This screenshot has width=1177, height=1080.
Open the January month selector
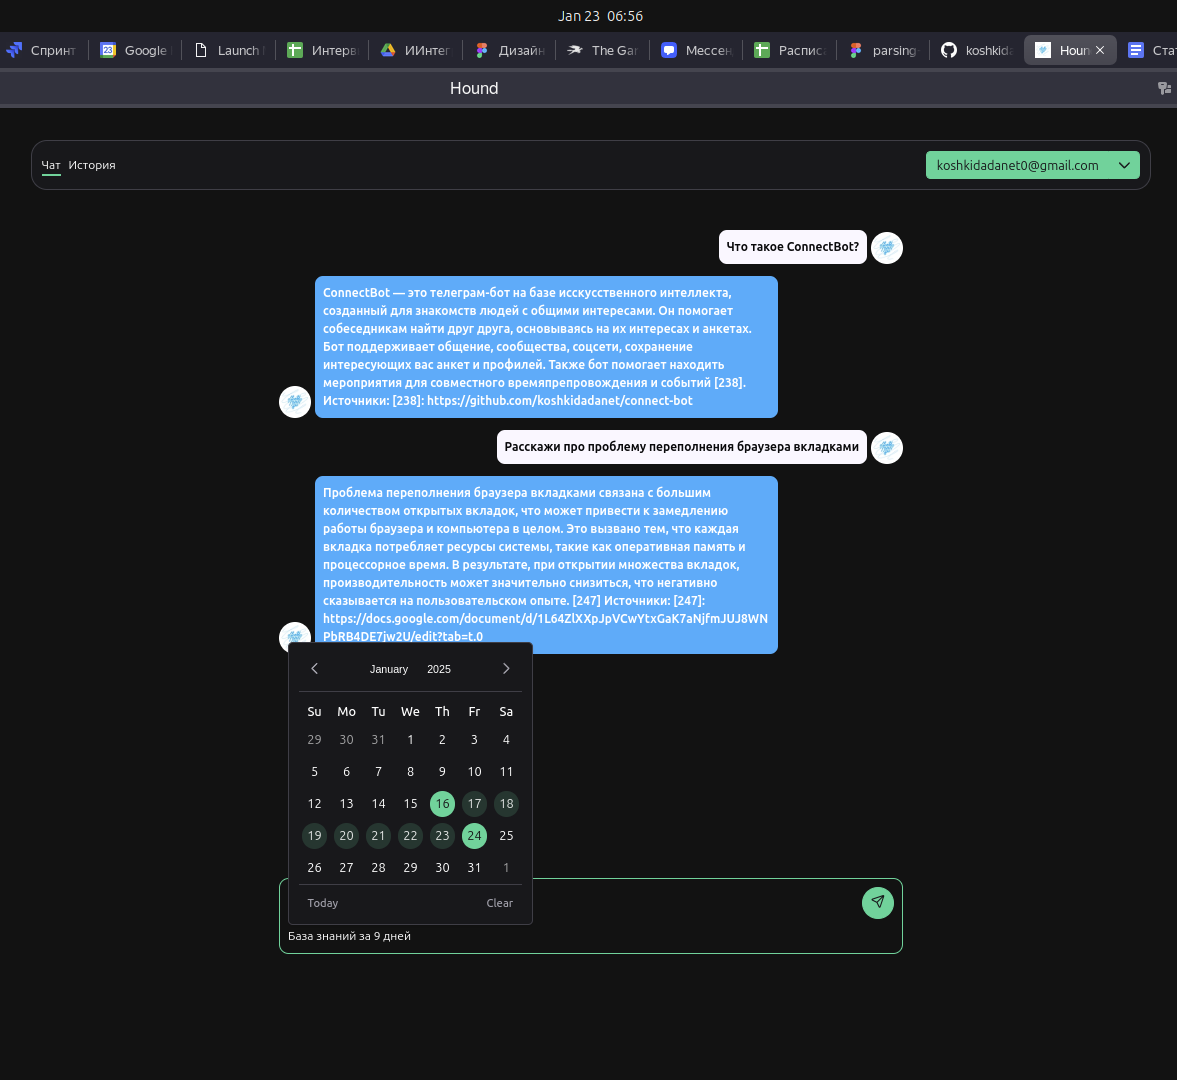[x=389, y=669]
